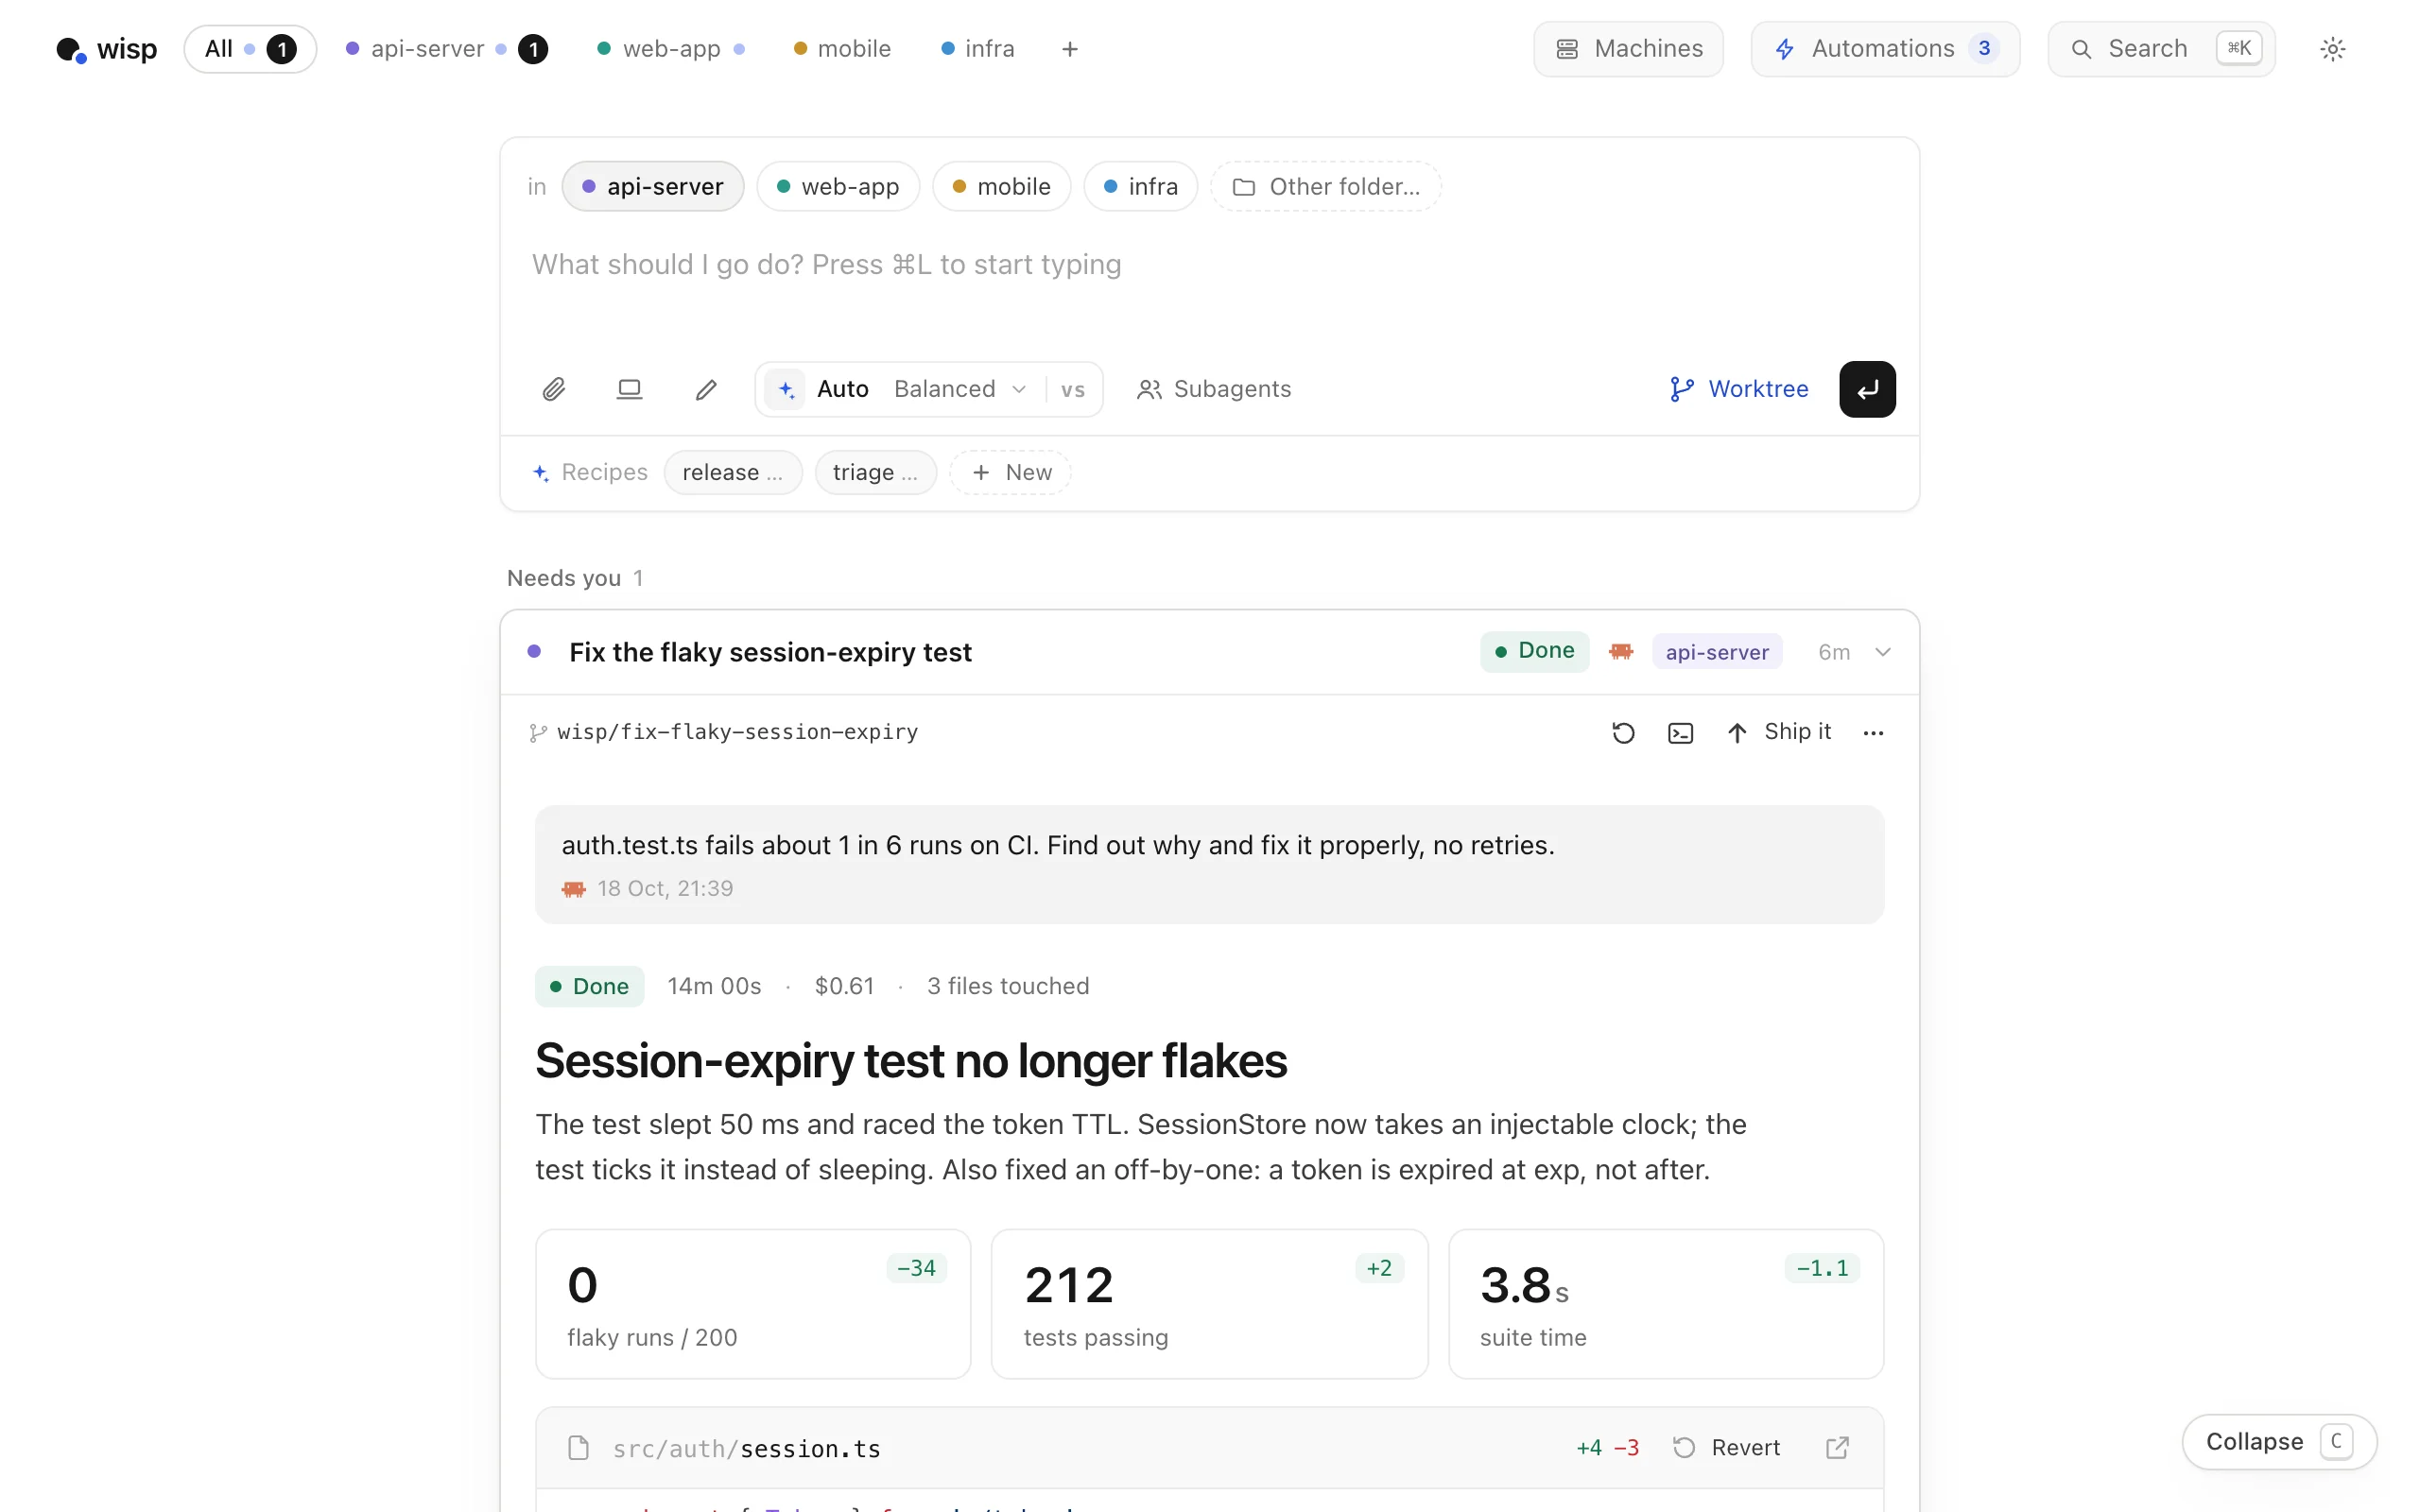Switch to the web-app tab in top bar
The height and width of the screenshot is (1512, 2420).
tap(671, 49)
